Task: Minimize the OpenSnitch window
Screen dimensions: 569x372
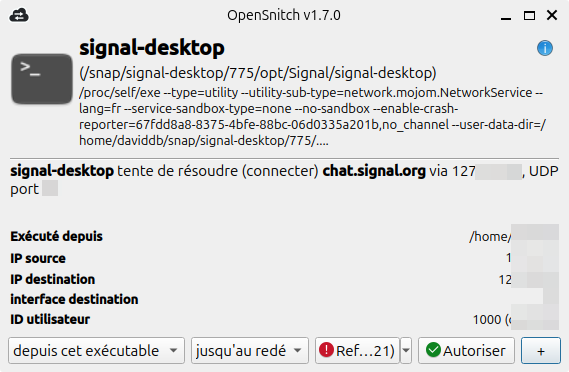Action: coord(506,16)
